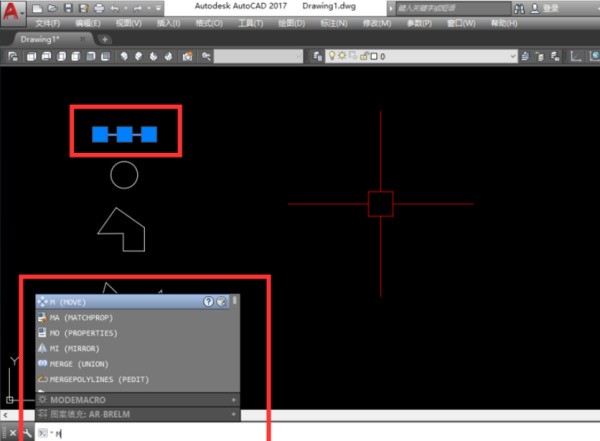
Task: Toggle the layer lightbulb on/off icon
Action: (333, 57)
